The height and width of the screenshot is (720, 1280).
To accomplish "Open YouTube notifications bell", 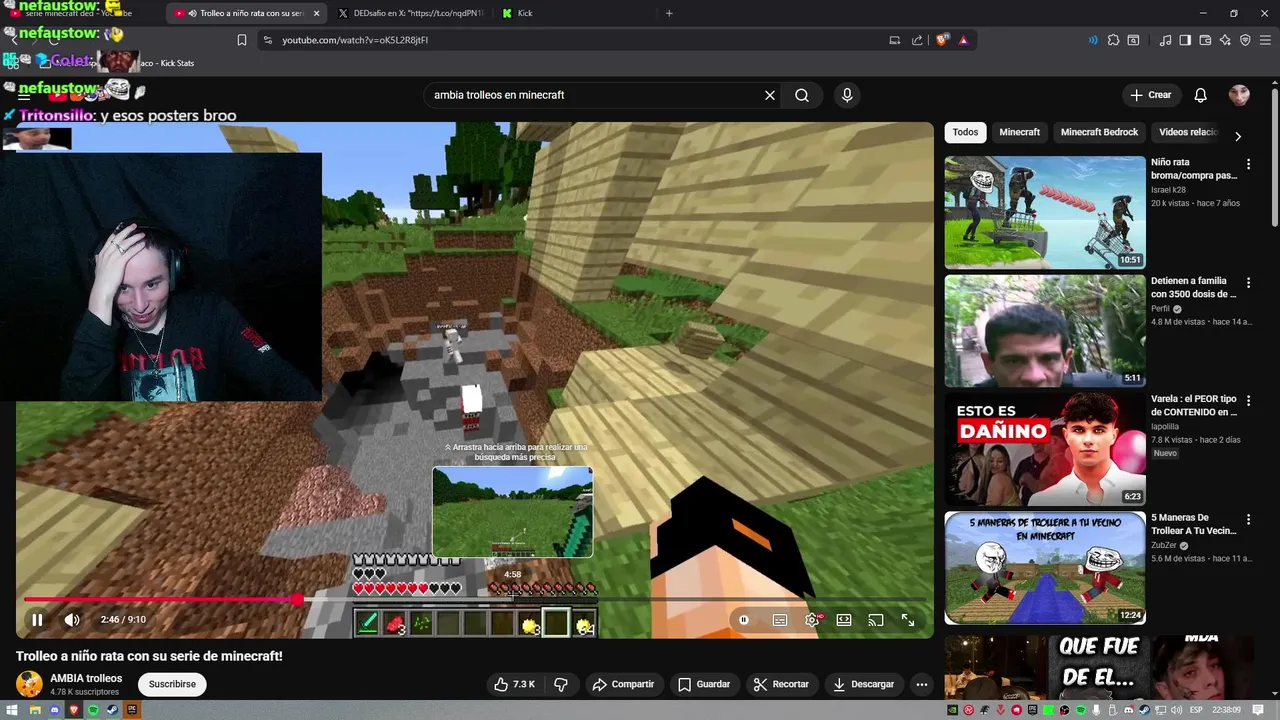I will tap(1201, 95).
